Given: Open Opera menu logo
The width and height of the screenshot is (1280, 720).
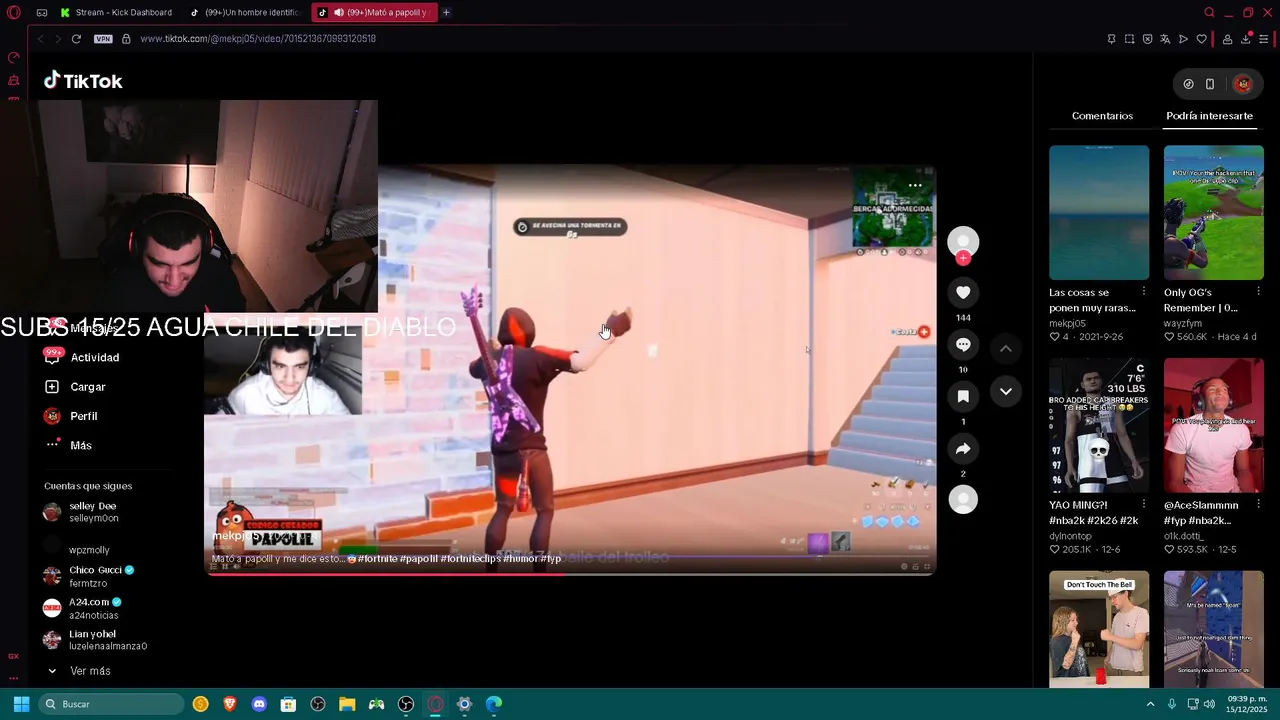Looking at the screenshot, I should pos(14,12).
